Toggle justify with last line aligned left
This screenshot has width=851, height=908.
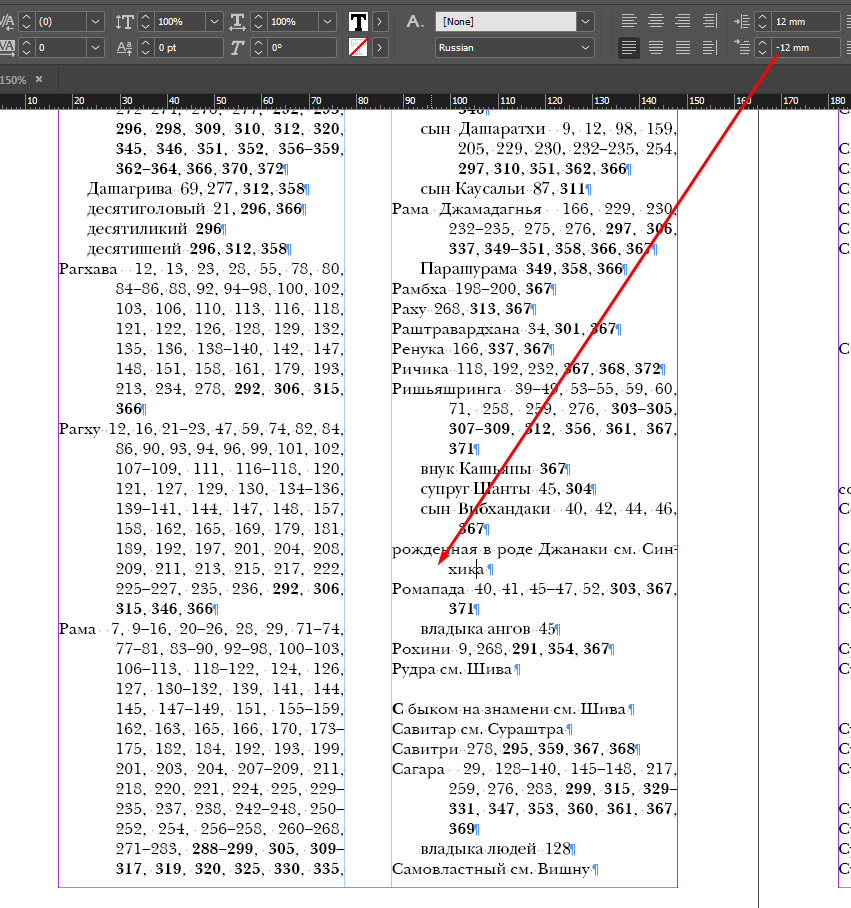tap(628, 47)
